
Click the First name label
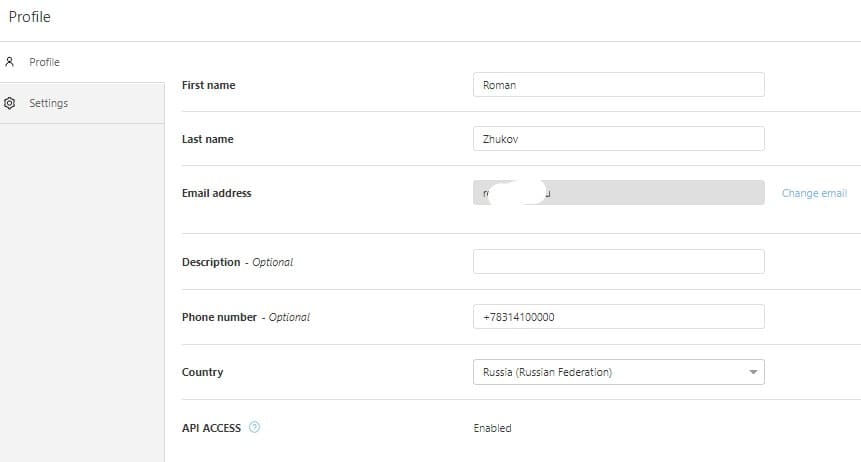[209, 85]
